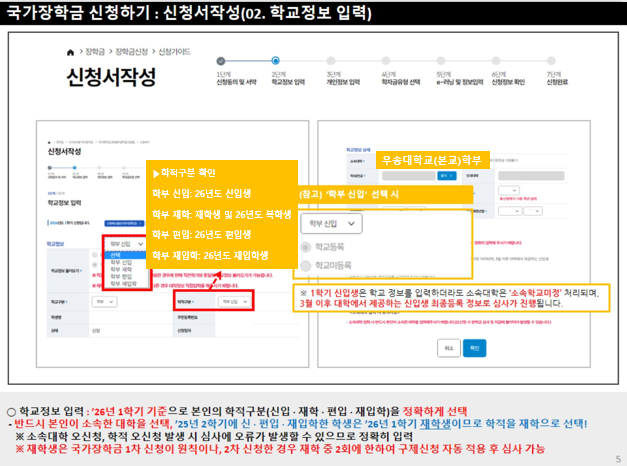Click step 2 학교정보 입력 circle
This screenshot has width=627, height=466.
(x=274, y=57)
